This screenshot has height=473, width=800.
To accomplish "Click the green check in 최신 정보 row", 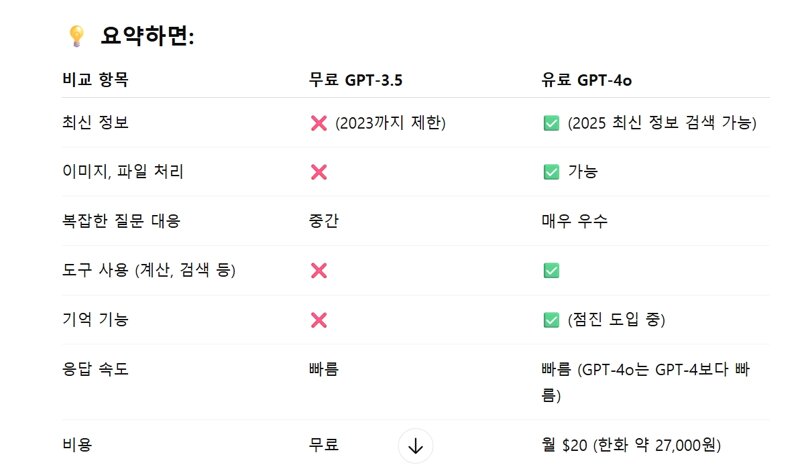I will pyautogui.click(x=551, y=123).
